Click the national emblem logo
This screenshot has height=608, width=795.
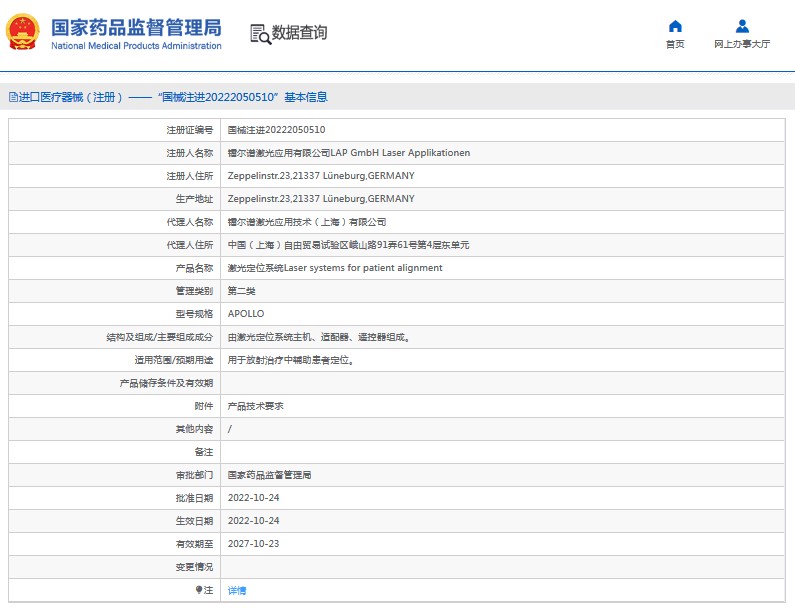(x=22, y=32)
